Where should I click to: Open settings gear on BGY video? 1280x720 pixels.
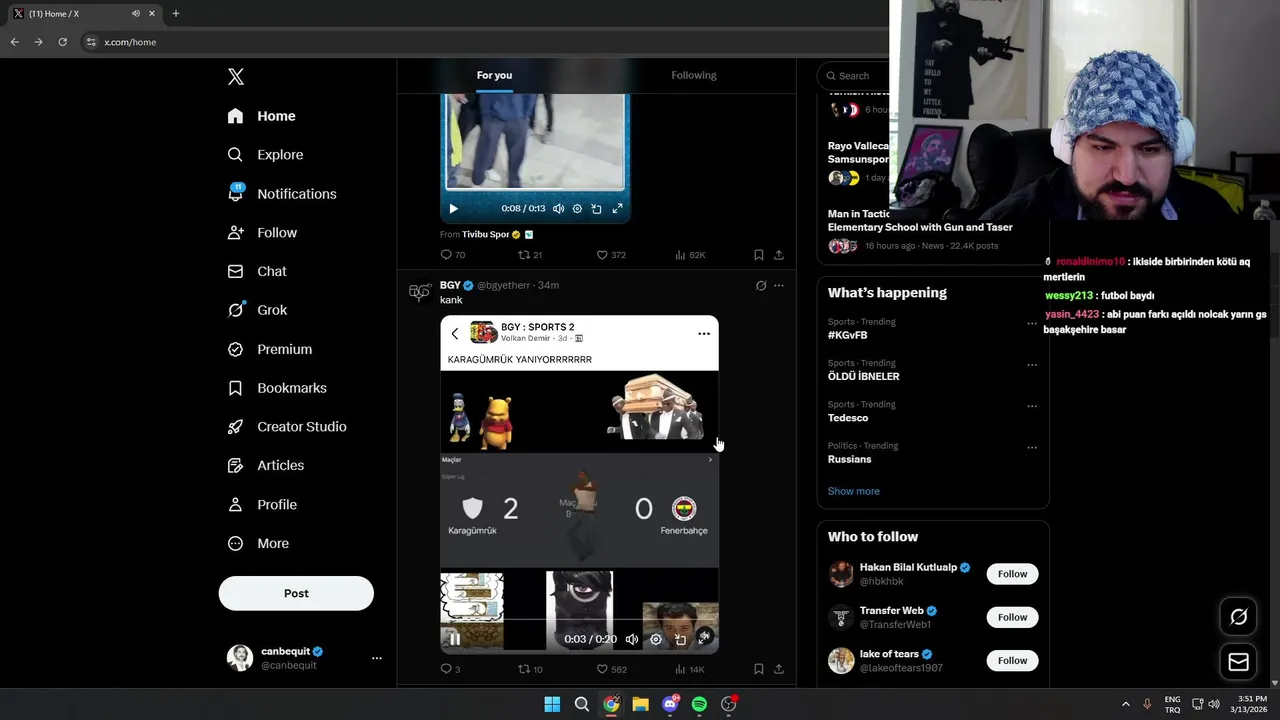656,639
